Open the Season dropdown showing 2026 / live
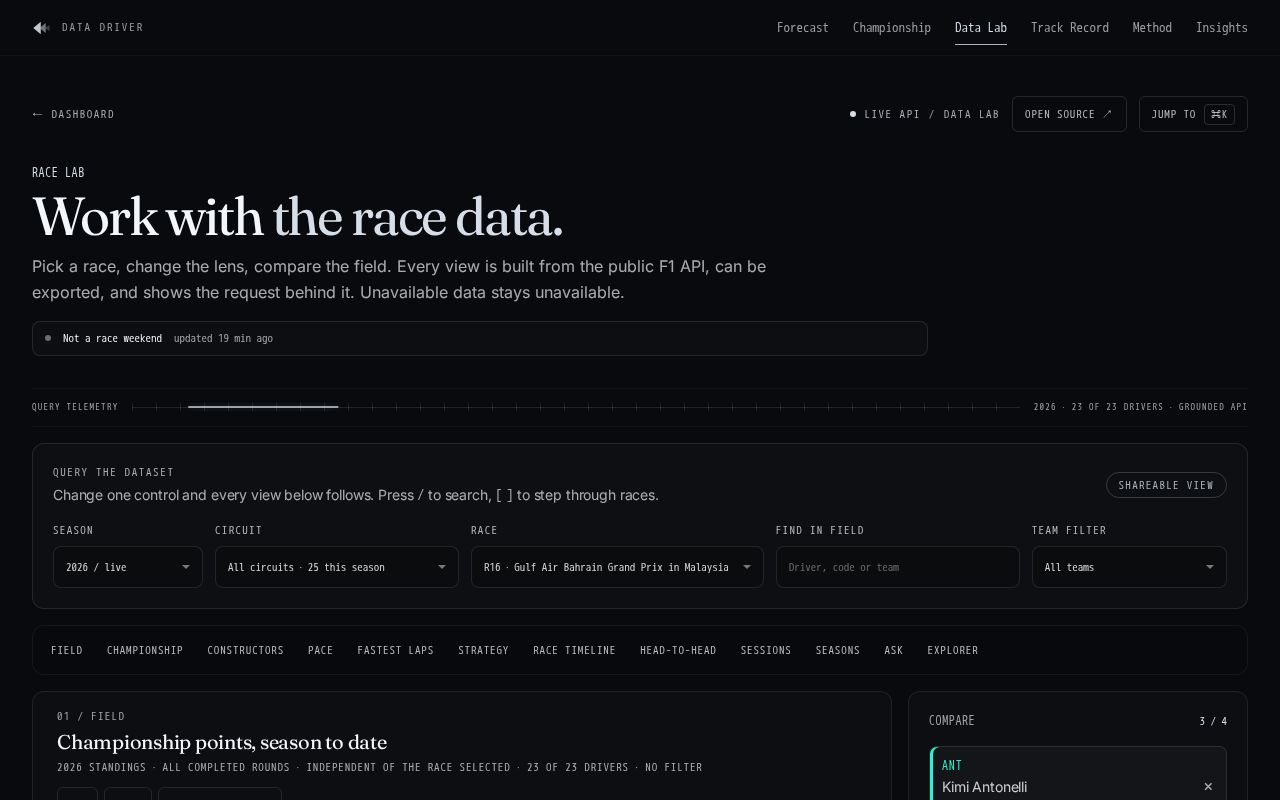Screen dimensions: 1280x800 tap(128, 567)
